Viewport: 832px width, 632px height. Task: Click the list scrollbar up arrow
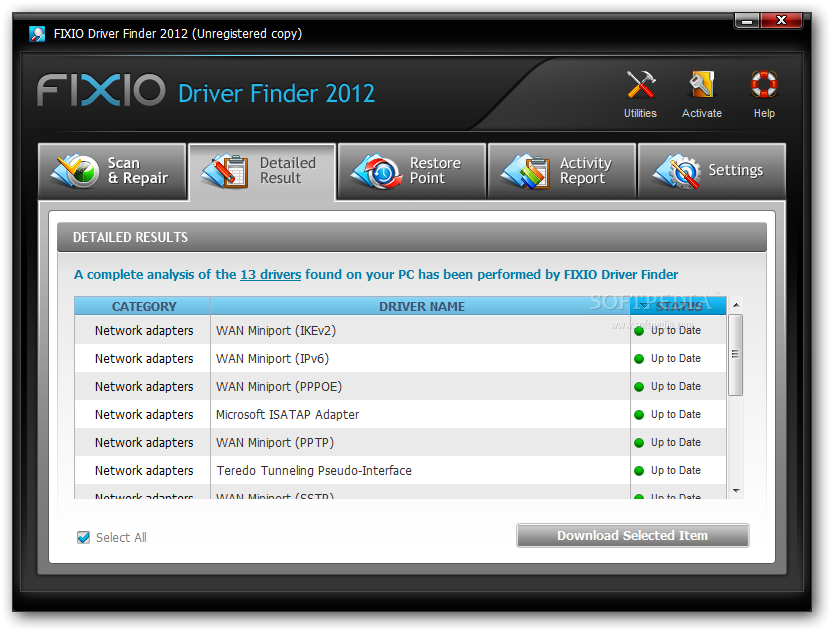pos(736,305)
